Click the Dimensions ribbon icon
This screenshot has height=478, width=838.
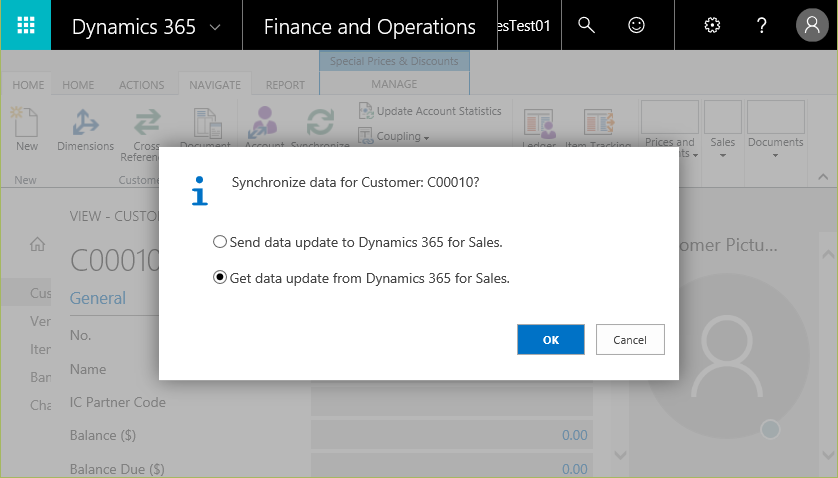[x=86, y=122]
